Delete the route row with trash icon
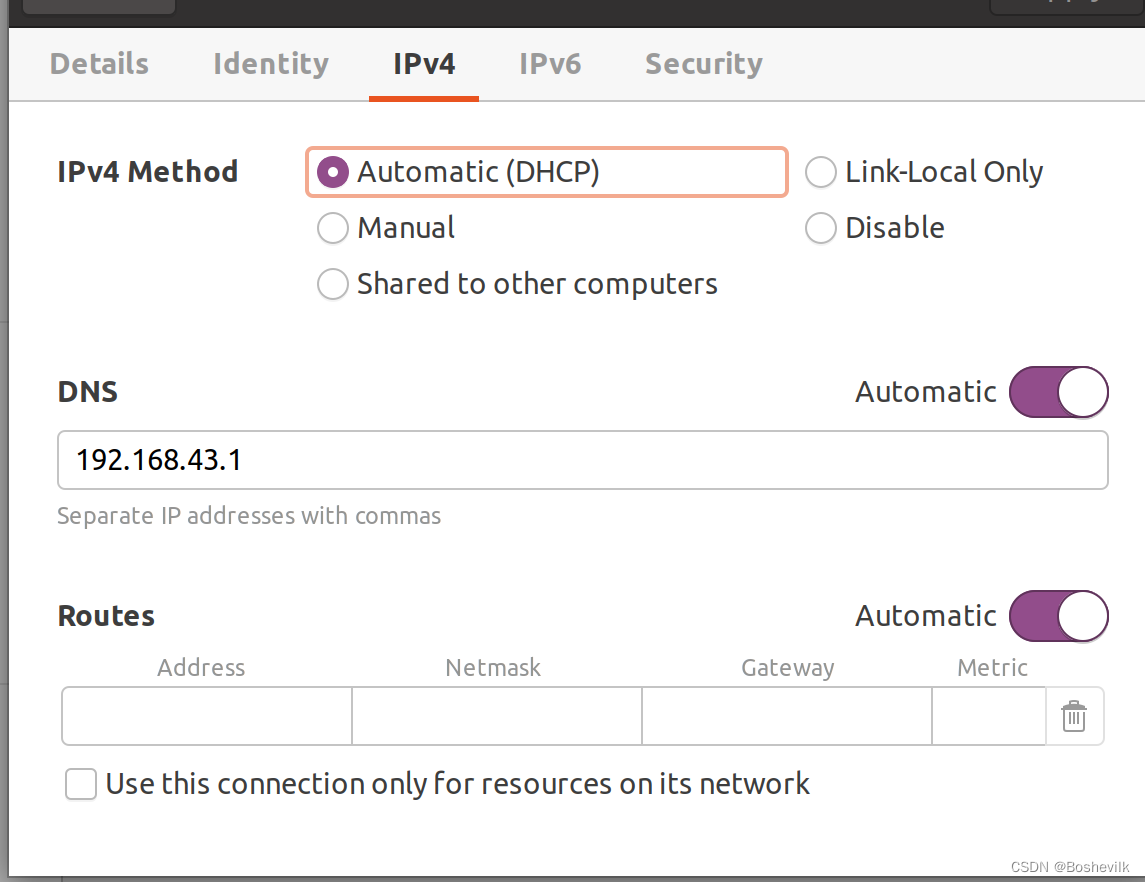The height and width of the screenshot is (882, 1145). click(x=1074, y=716)
